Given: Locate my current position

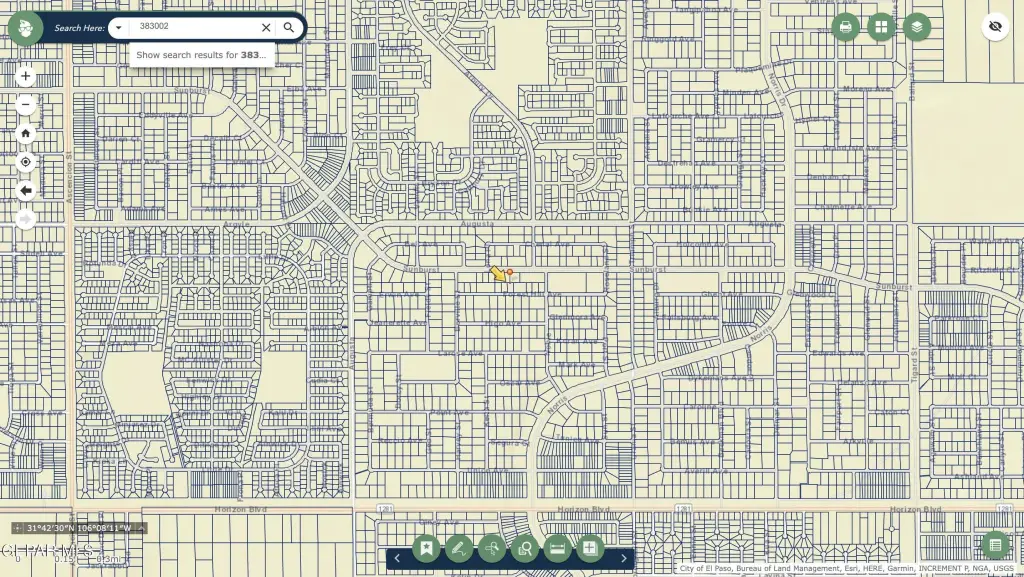Looking at the screenshot, I should [26, 162].
